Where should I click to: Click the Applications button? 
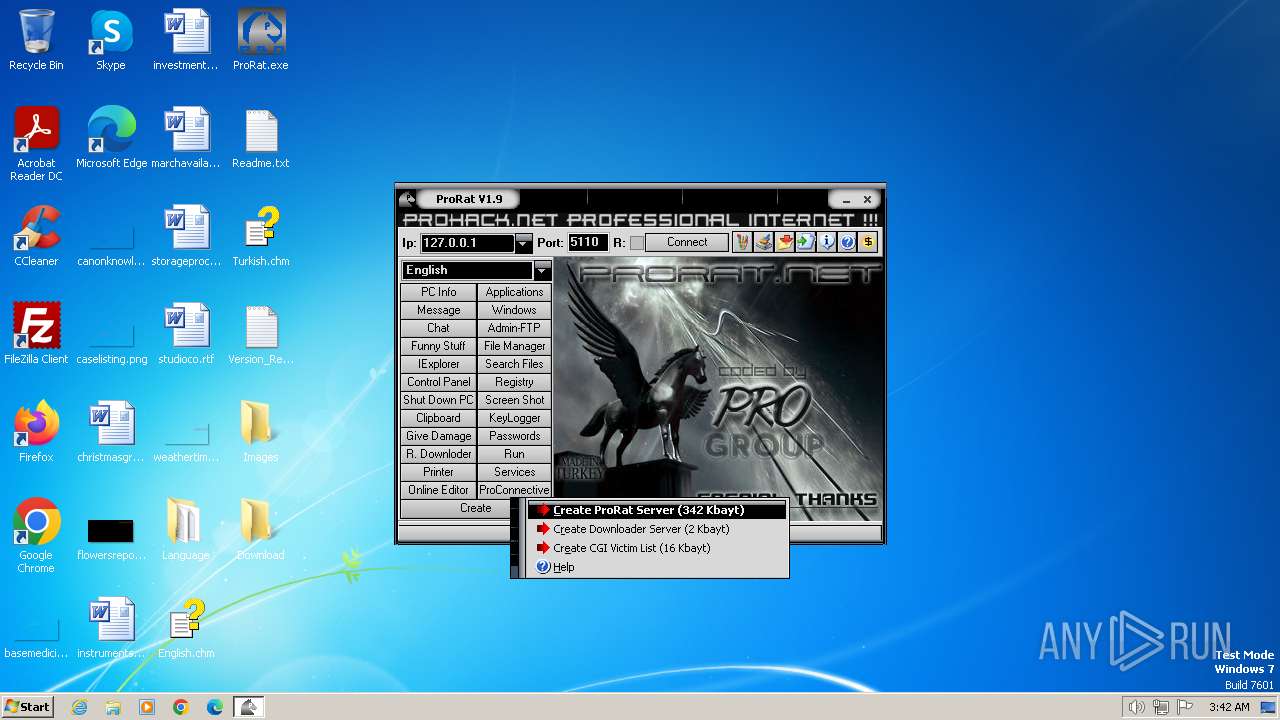point(514,292)
